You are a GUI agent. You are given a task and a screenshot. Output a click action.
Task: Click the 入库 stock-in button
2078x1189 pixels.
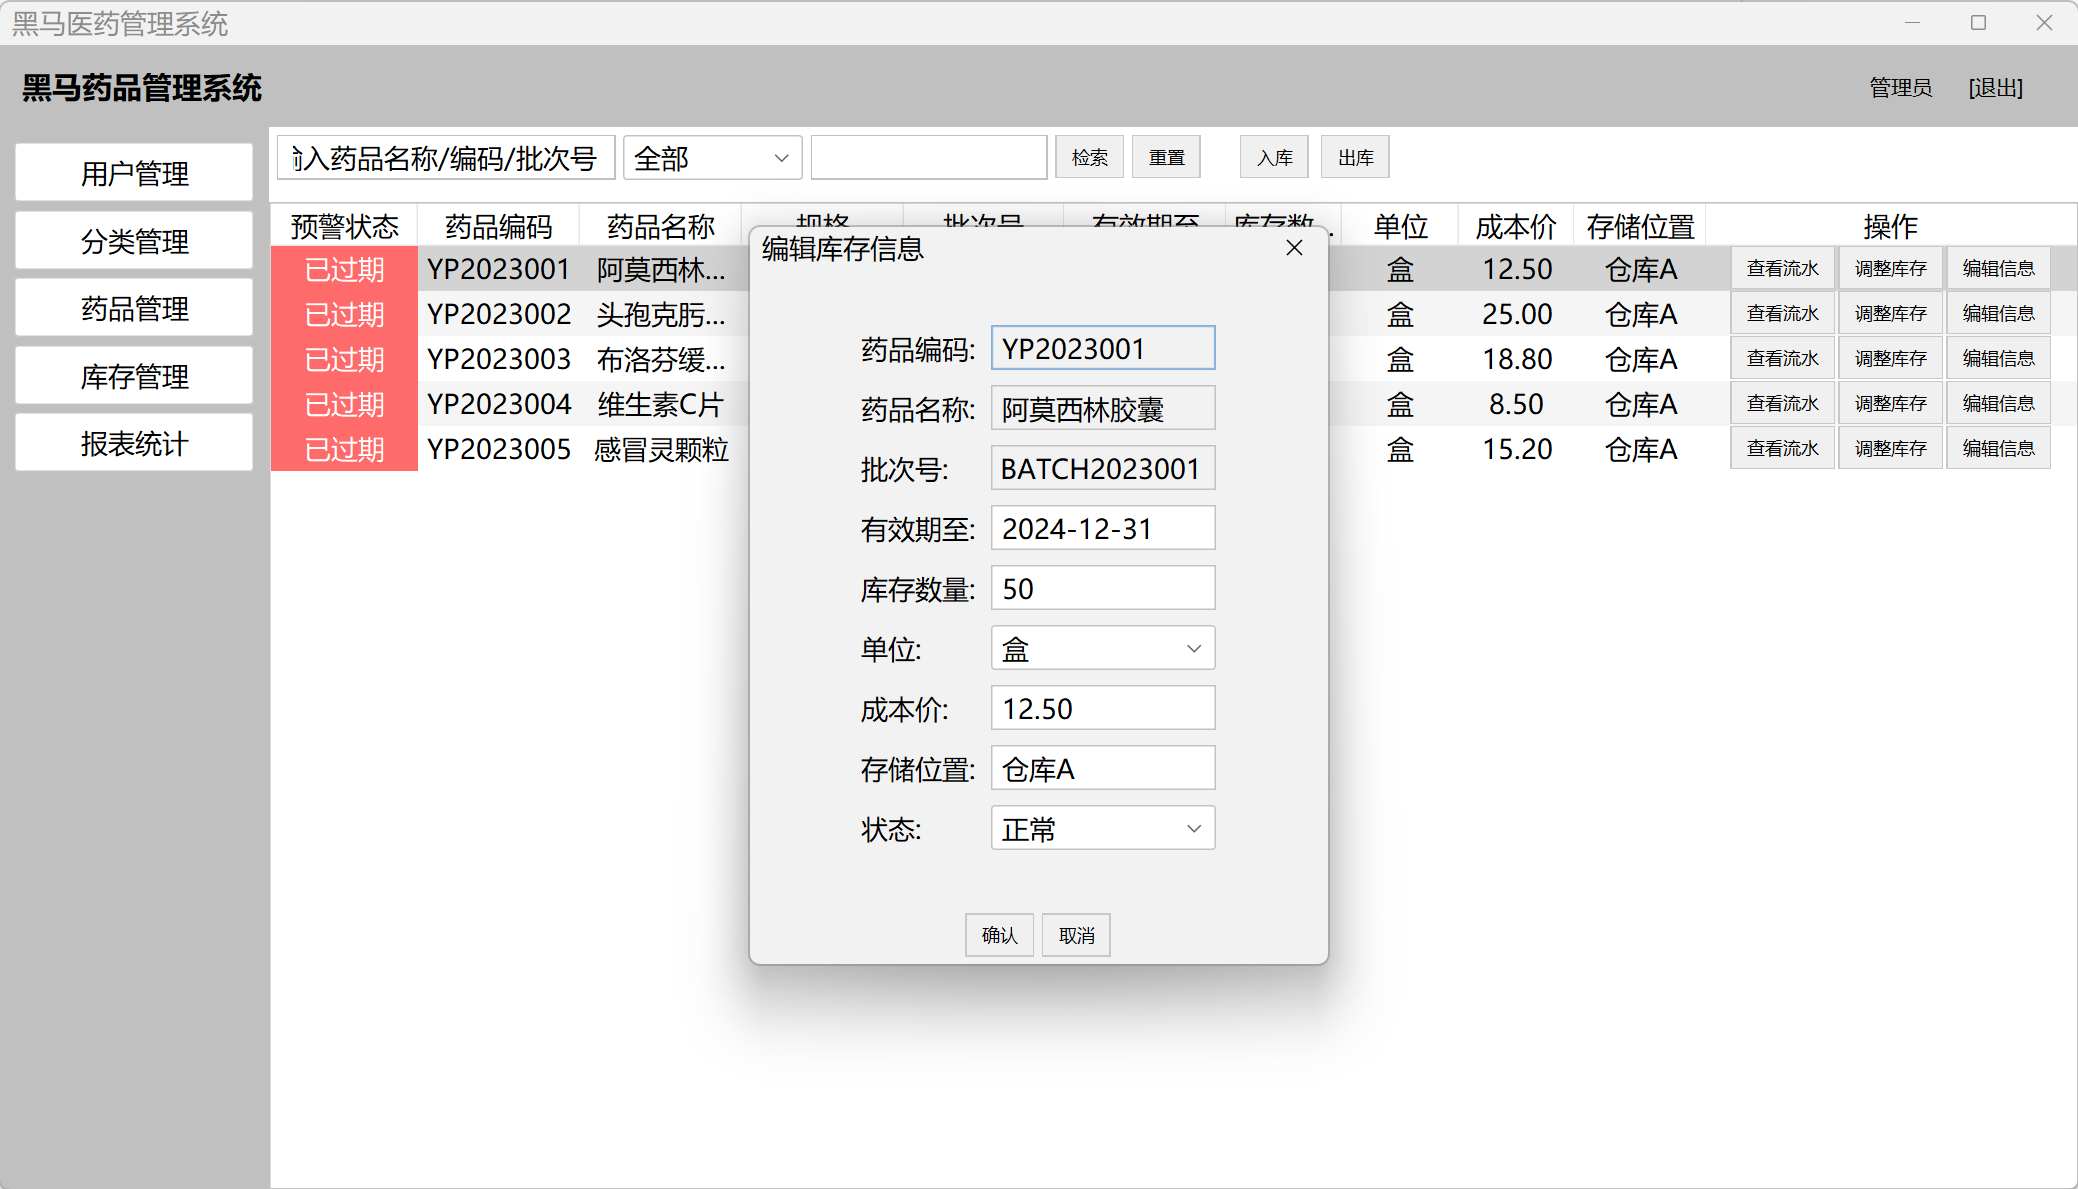point(1274,158)
